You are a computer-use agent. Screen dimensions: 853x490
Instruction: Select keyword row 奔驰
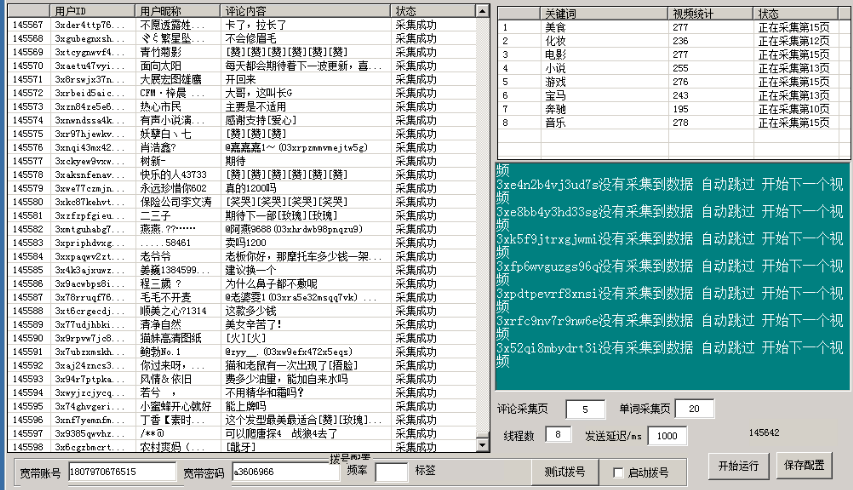pos(669,109)
